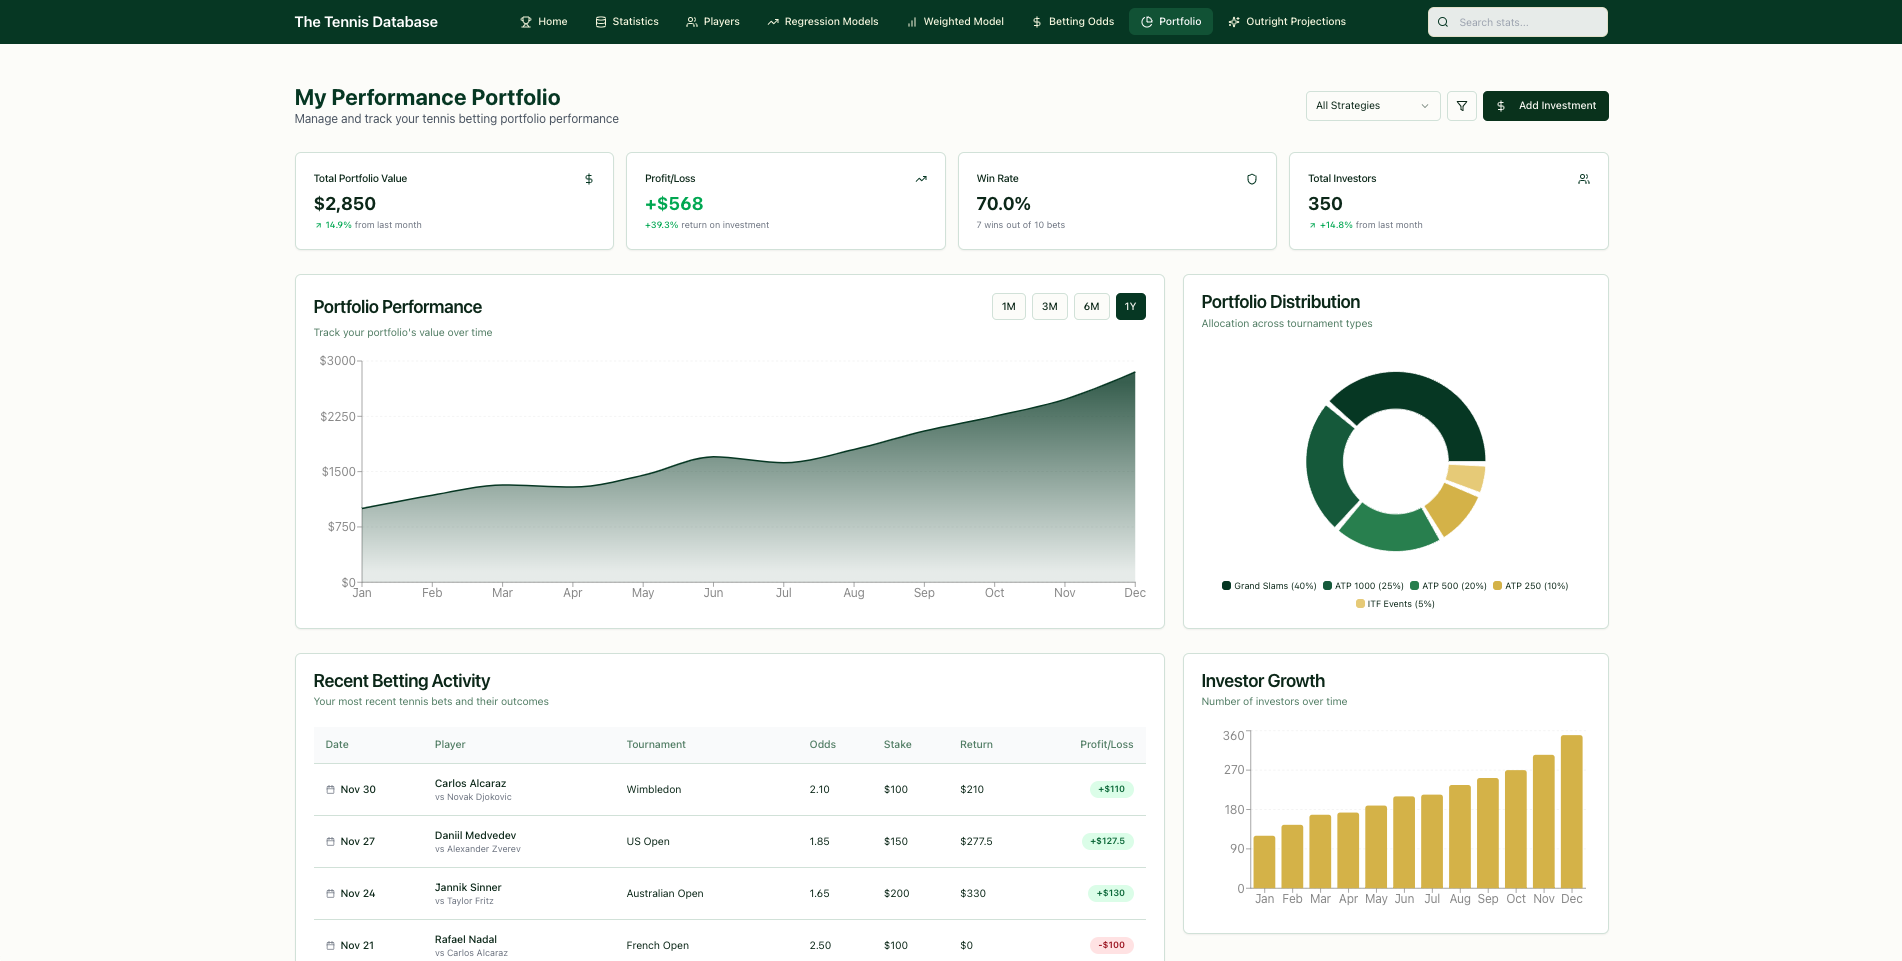Click the dollar icon inside Add Investment button
Screen dimensions: 1902x961
[x=1501, y=105]
